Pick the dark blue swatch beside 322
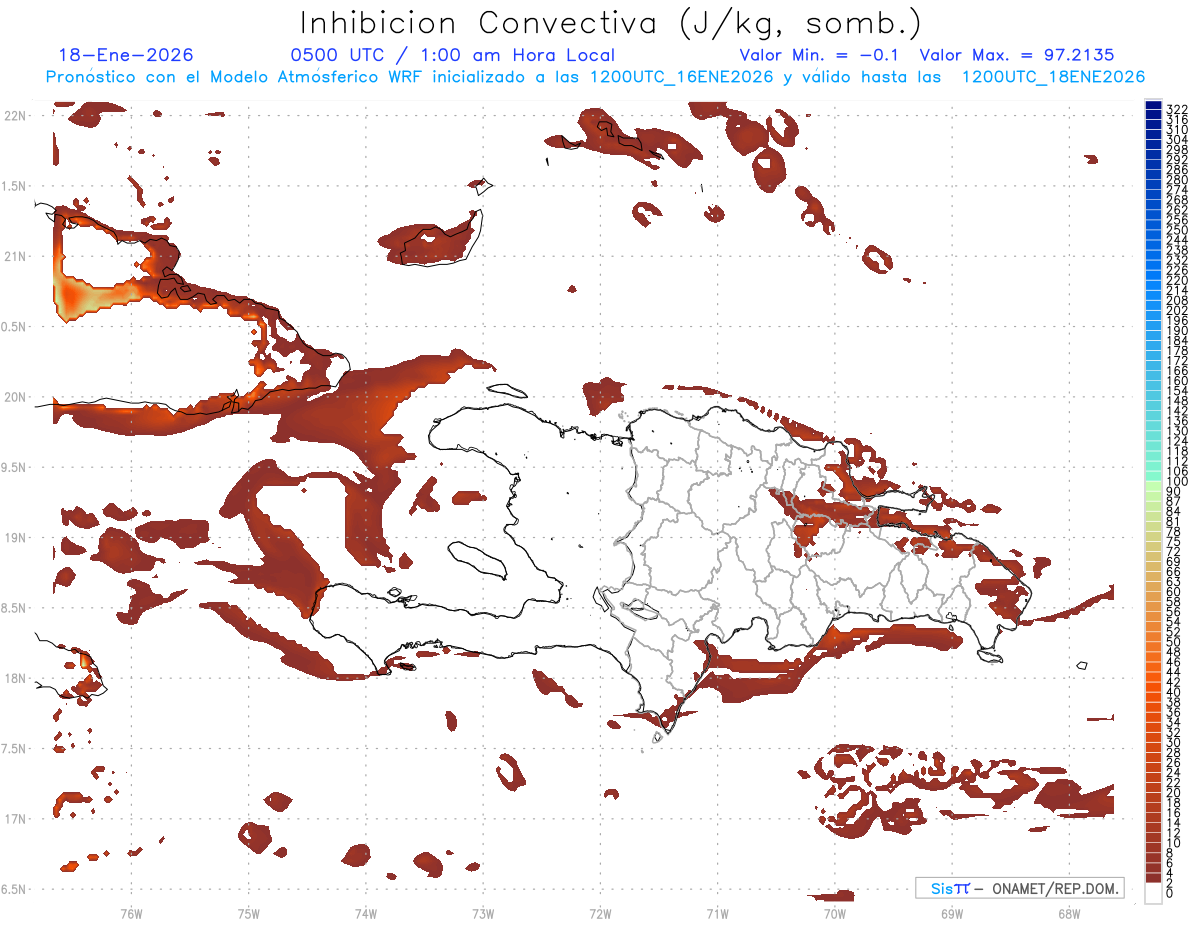1200x927 pixels. click(x=1153, y=106)
